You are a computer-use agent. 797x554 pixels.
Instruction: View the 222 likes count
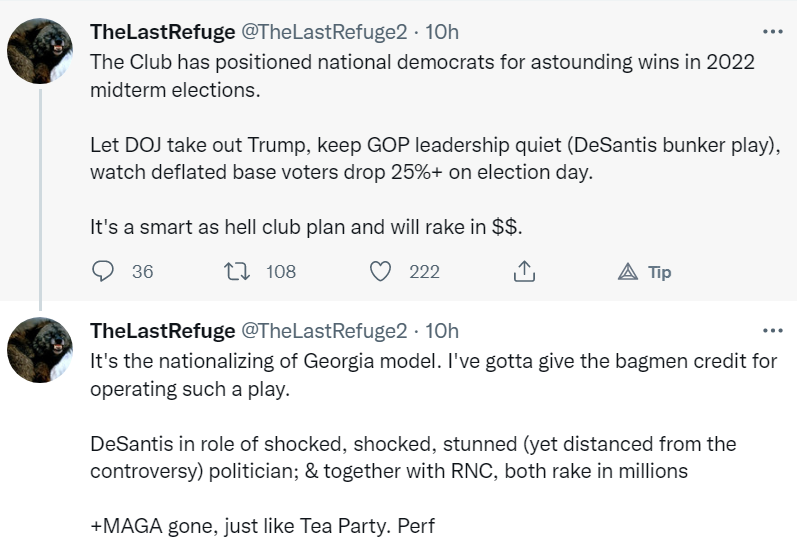pyautogui.click(x=424, y=271)
